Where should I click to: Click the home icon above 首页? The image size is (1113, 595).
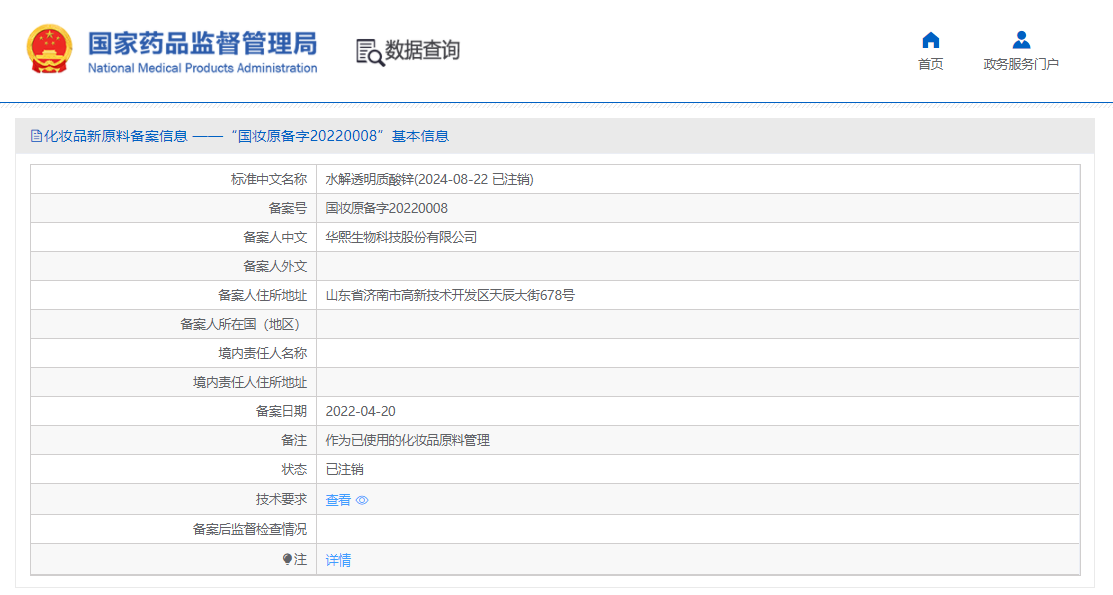[x=930, y=40]
